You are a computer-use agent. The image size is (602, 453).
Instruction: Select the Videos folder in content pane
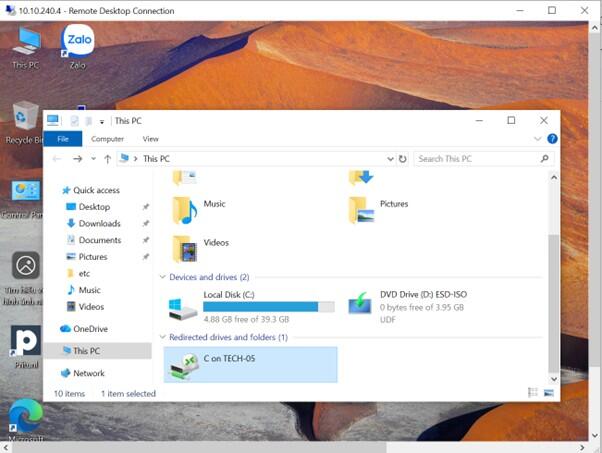(201, 249)
